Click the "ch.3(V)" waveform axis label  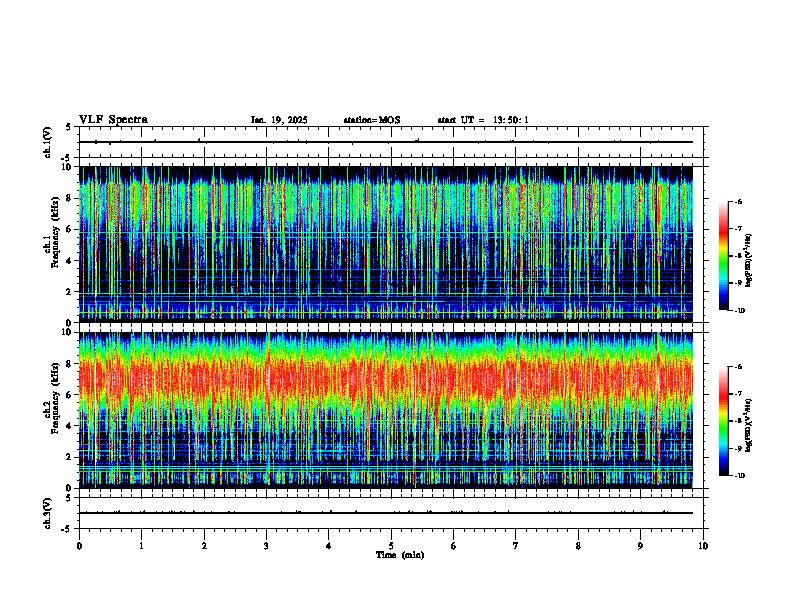click(47, 513)
